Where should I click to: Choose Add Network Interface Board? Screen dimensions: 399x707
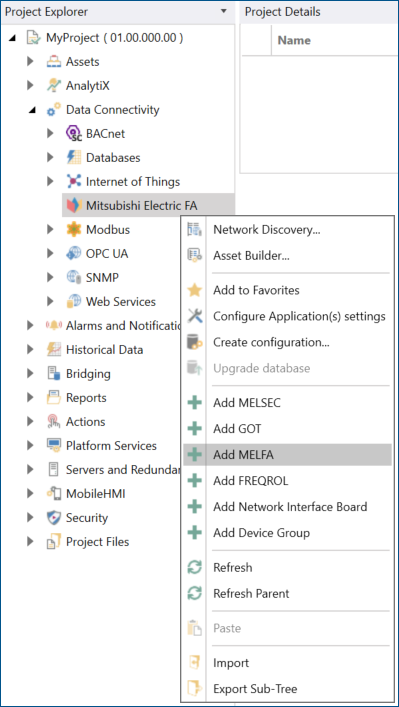[289, 506]
